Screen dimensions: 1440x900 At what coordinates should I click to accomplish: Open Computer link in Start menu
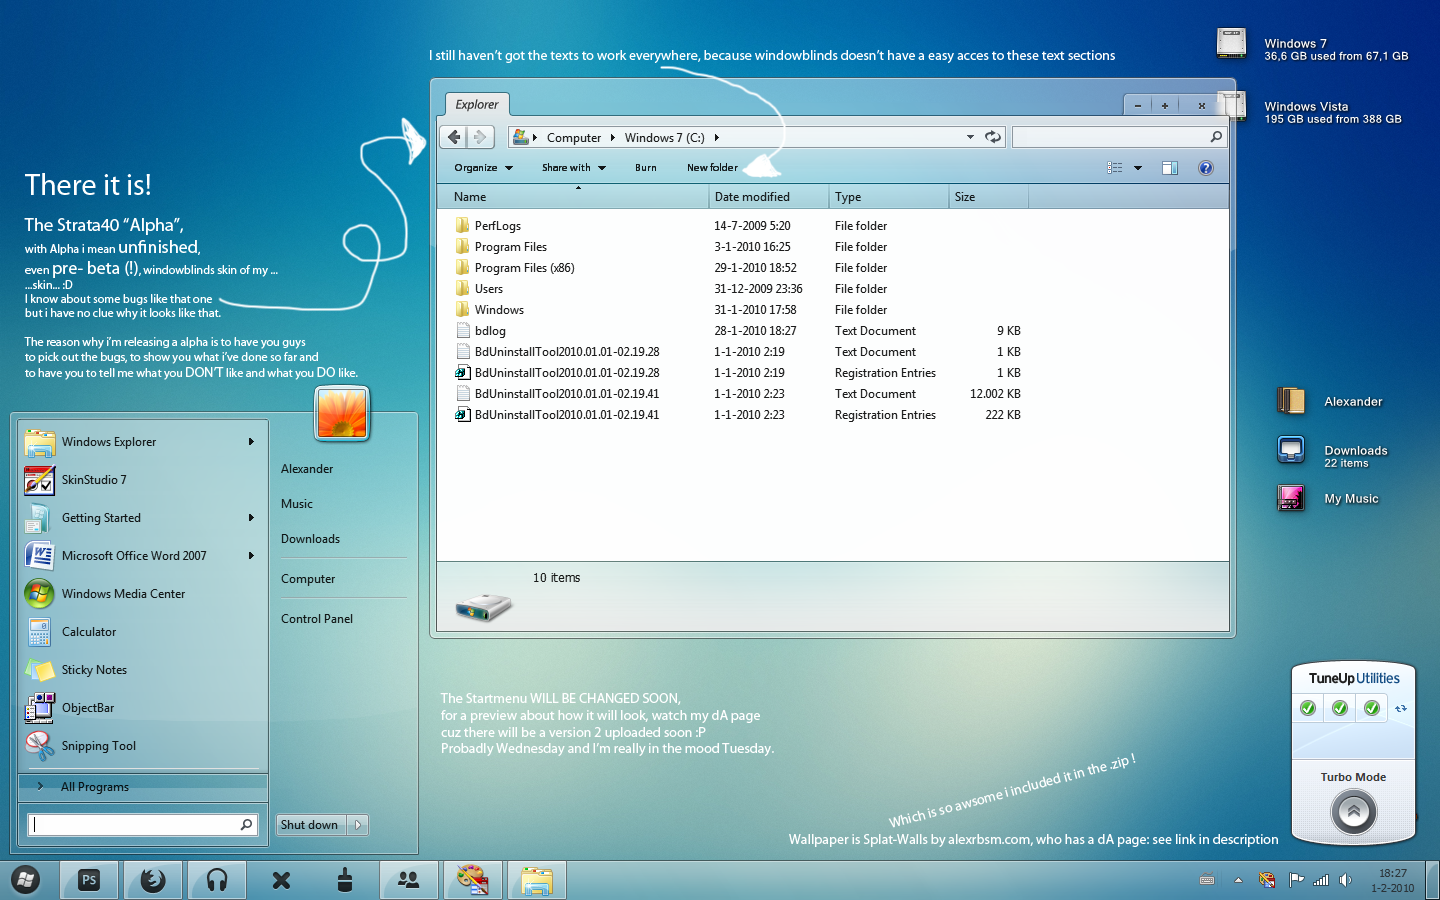click(x=308, y=579)
